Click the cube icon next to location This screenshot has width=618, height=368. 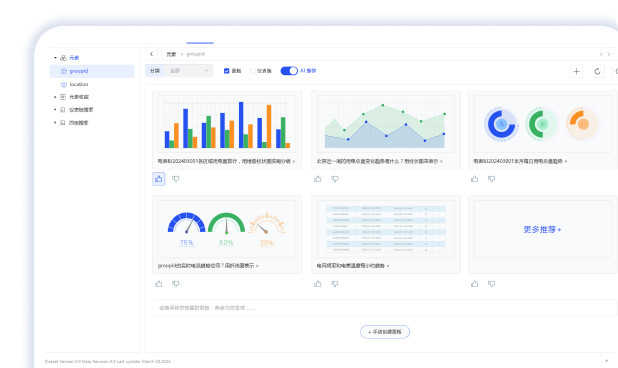tap(64, 84)
